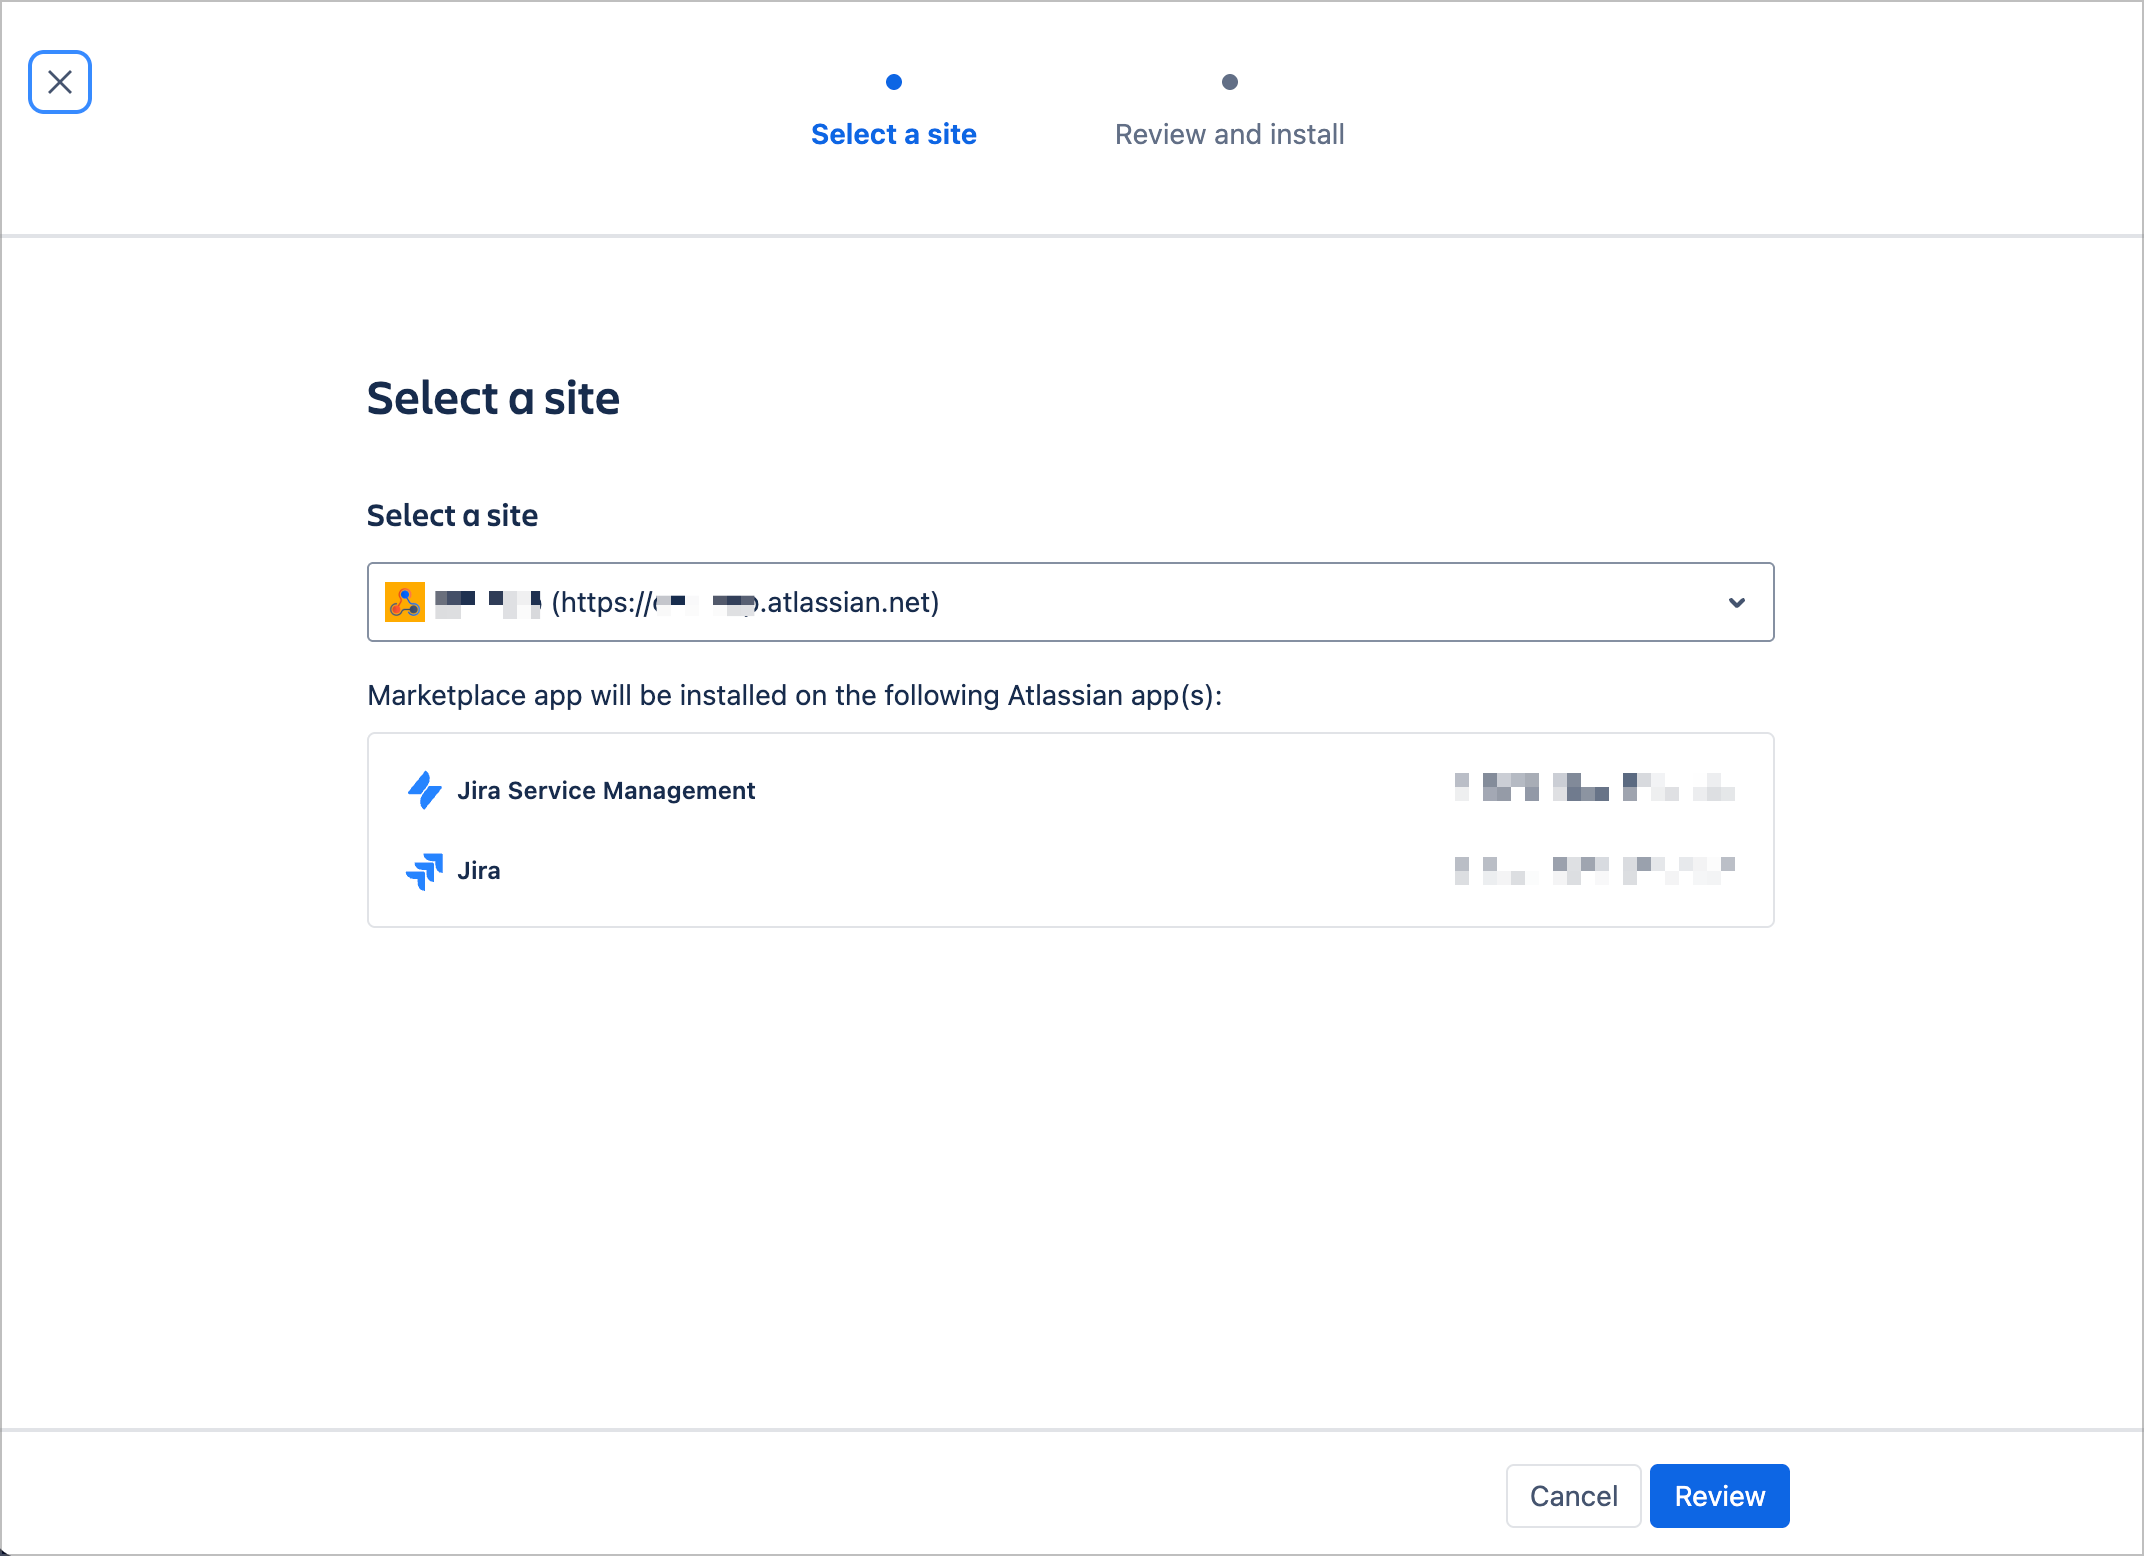Go to Review and install step label
2144x1556 pixels.
point(1229,134)
